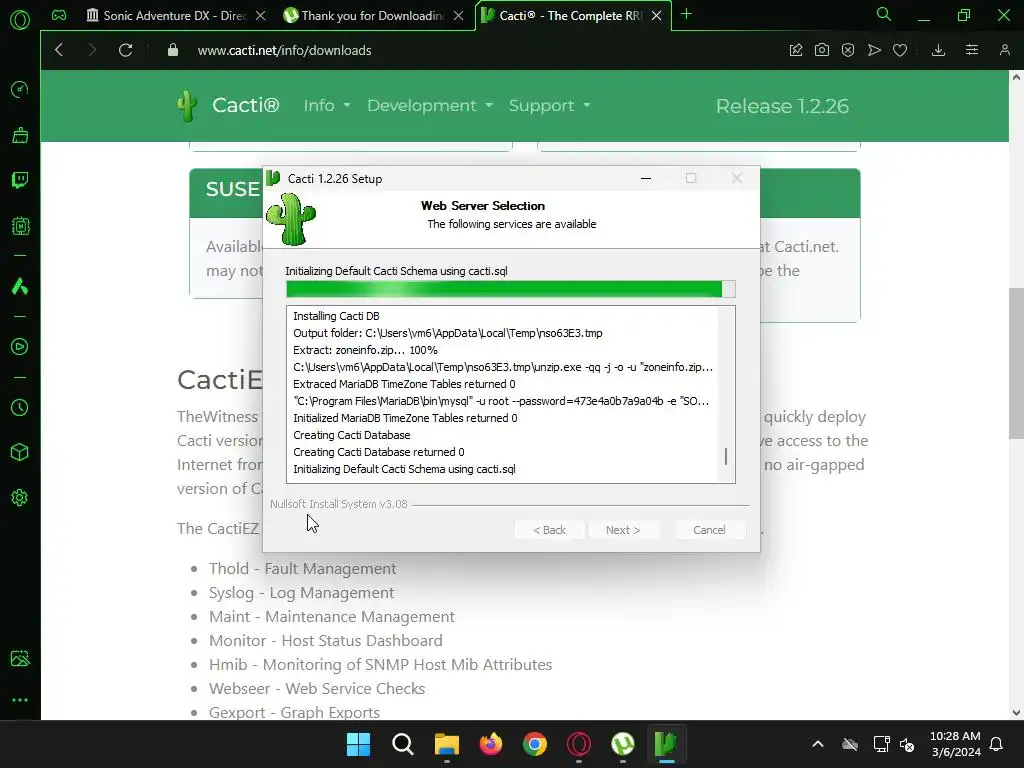Open profile account icon

click(1004, 50)
